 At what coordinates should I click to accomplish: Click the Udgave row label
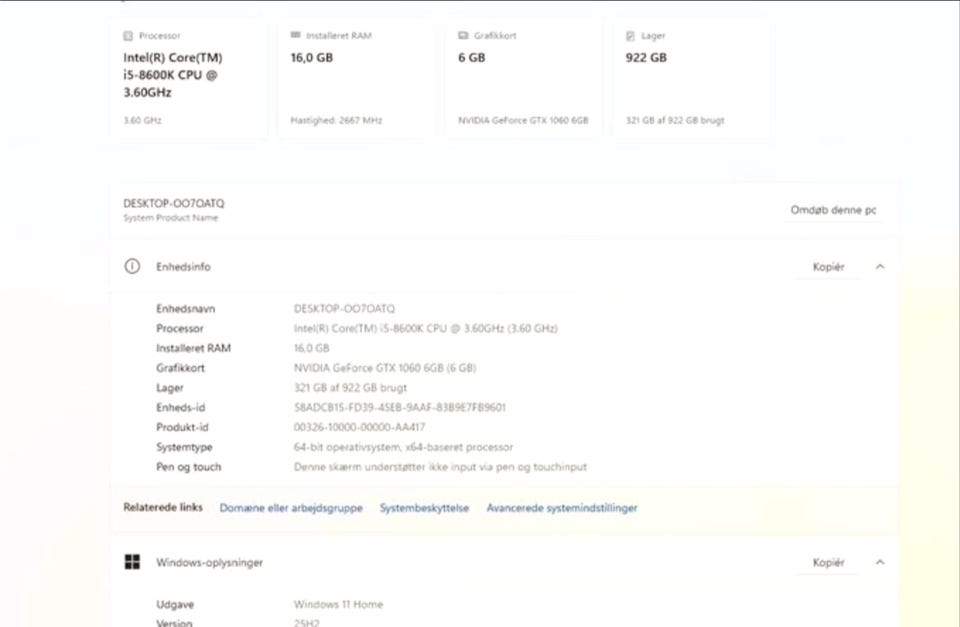[175, 605]
